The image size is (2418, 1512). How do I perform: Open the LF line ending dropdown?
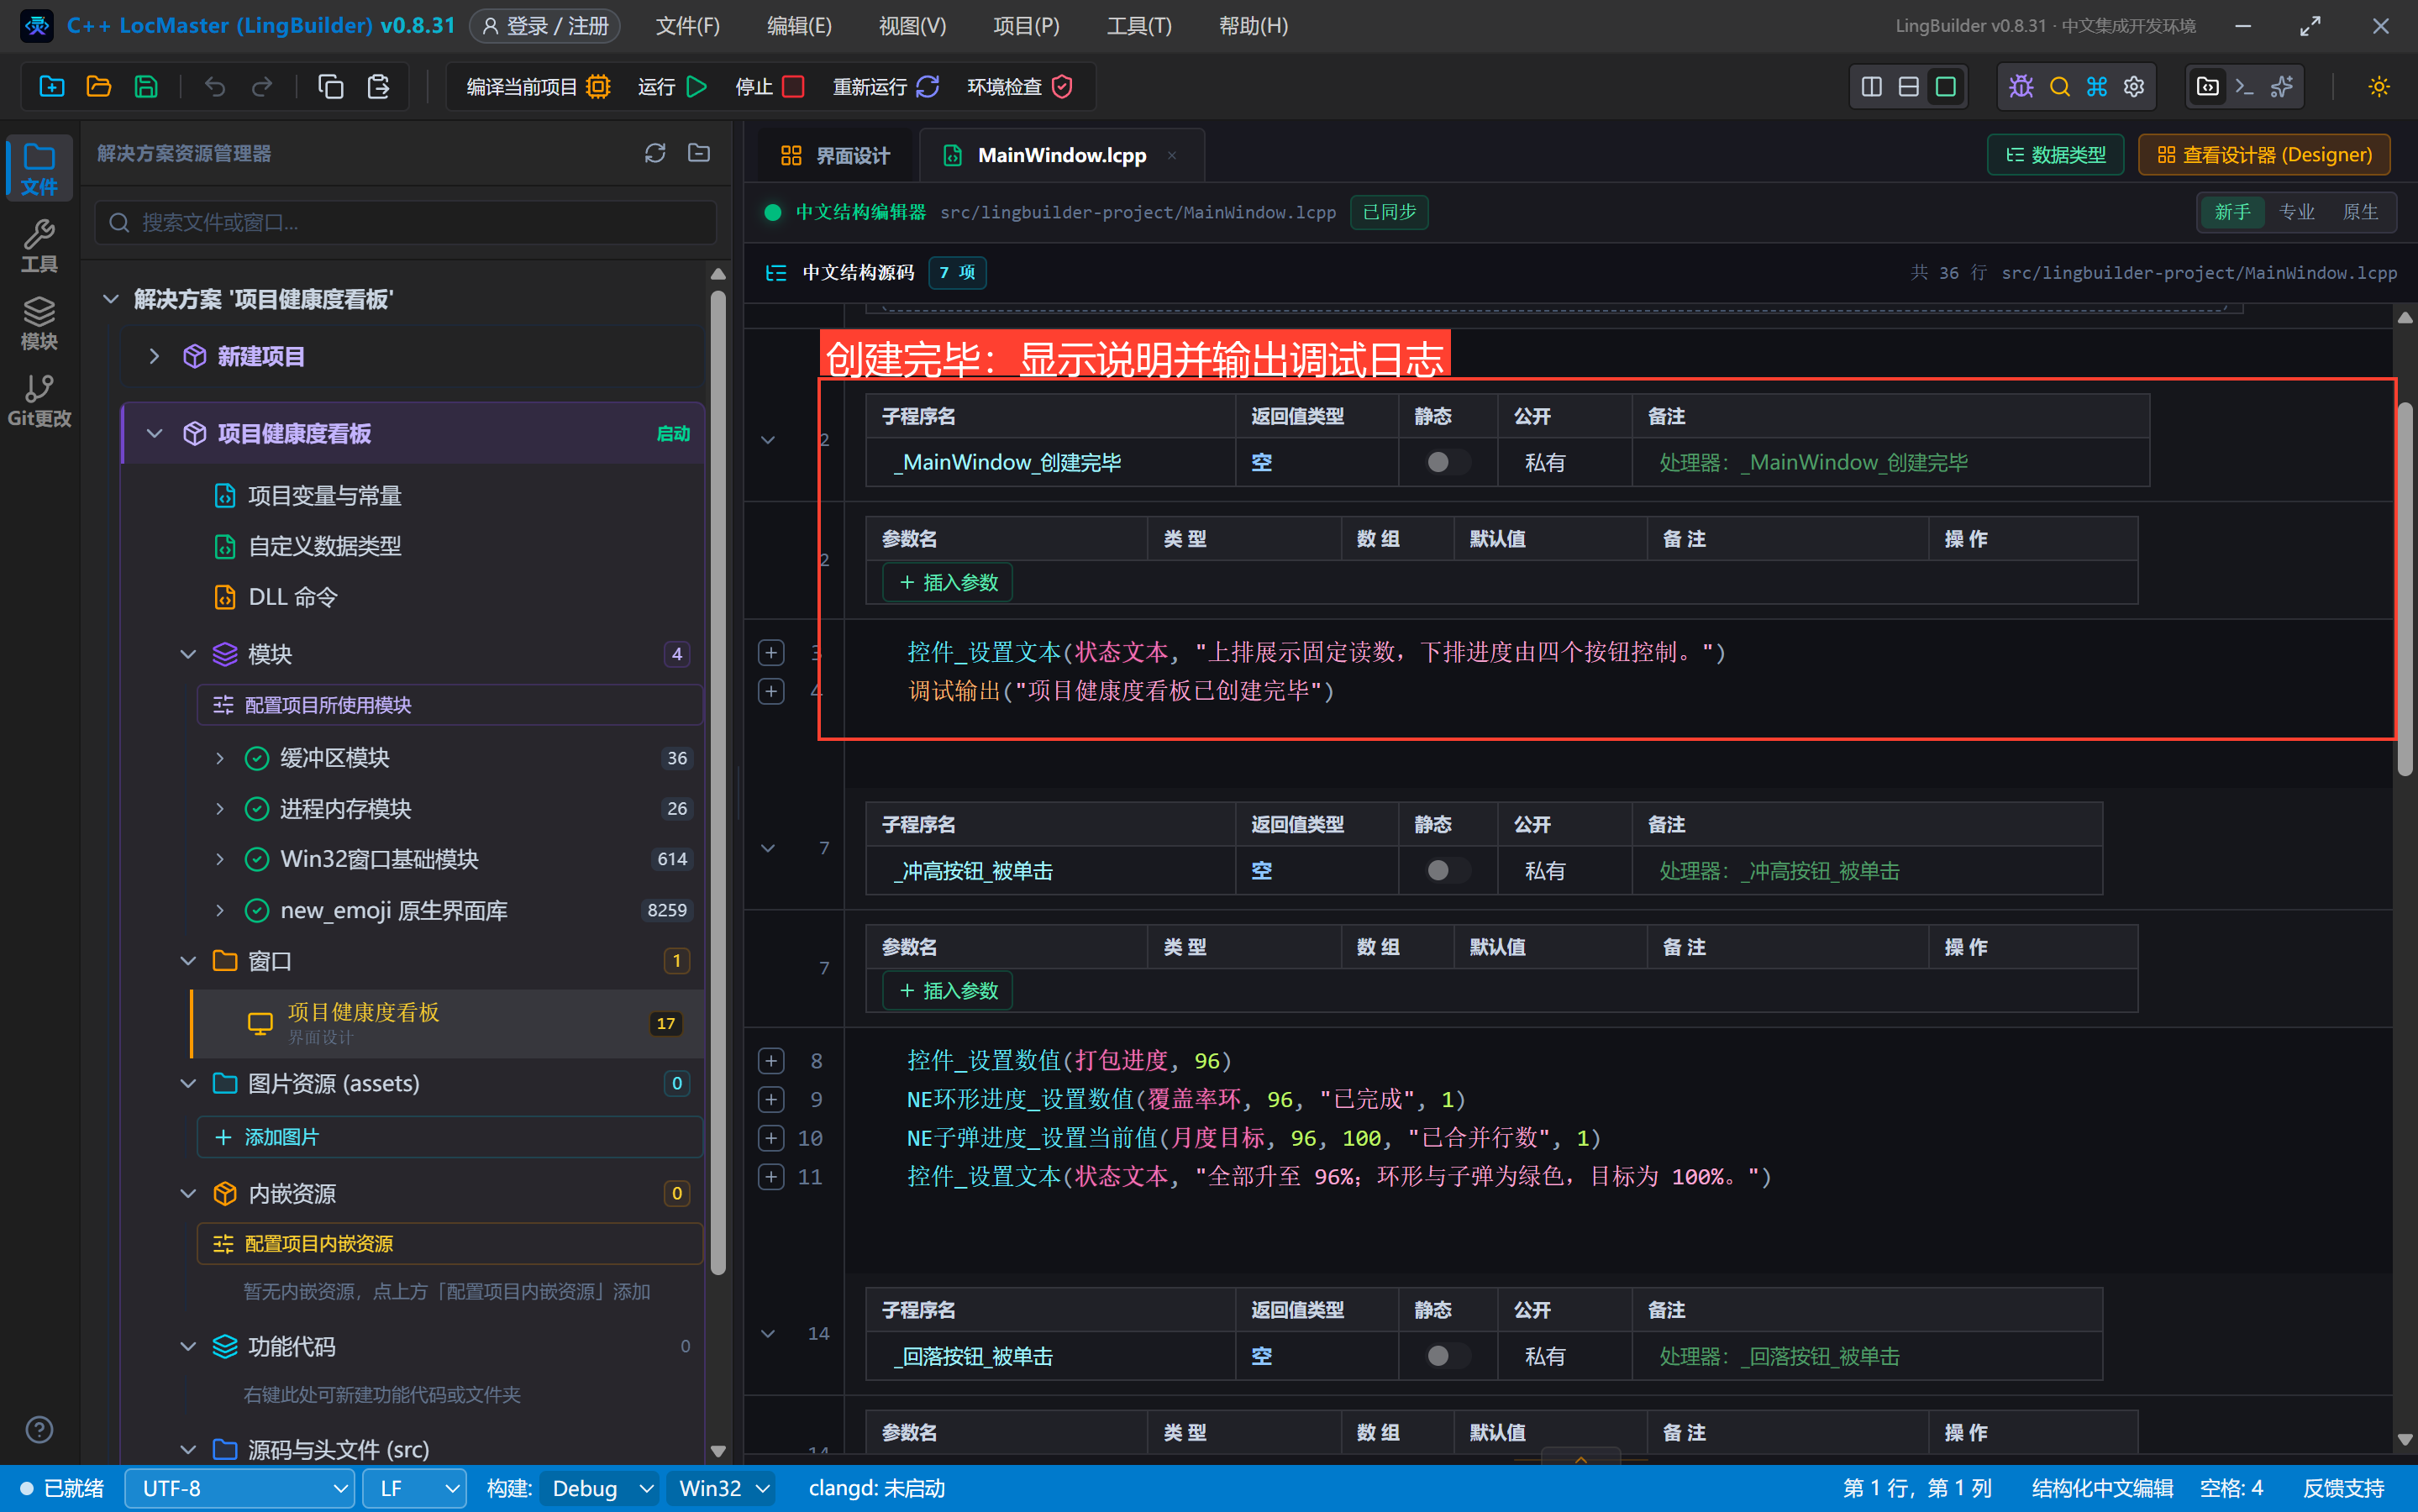coord(415,1488)
